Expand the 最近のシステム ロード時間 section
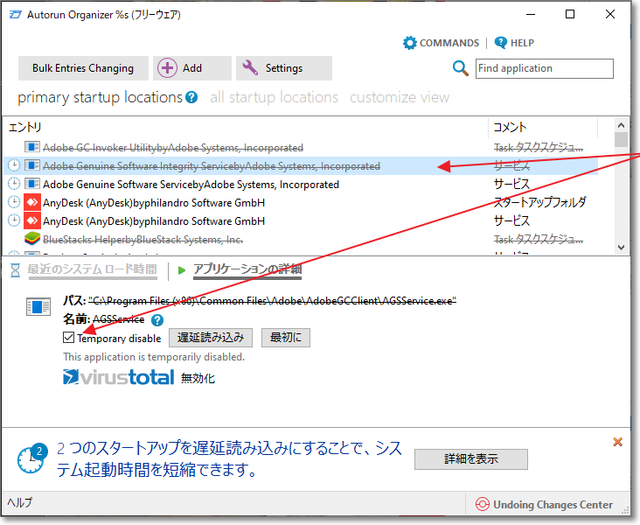The width and height of the screenshot is (640, 525). 91,270
